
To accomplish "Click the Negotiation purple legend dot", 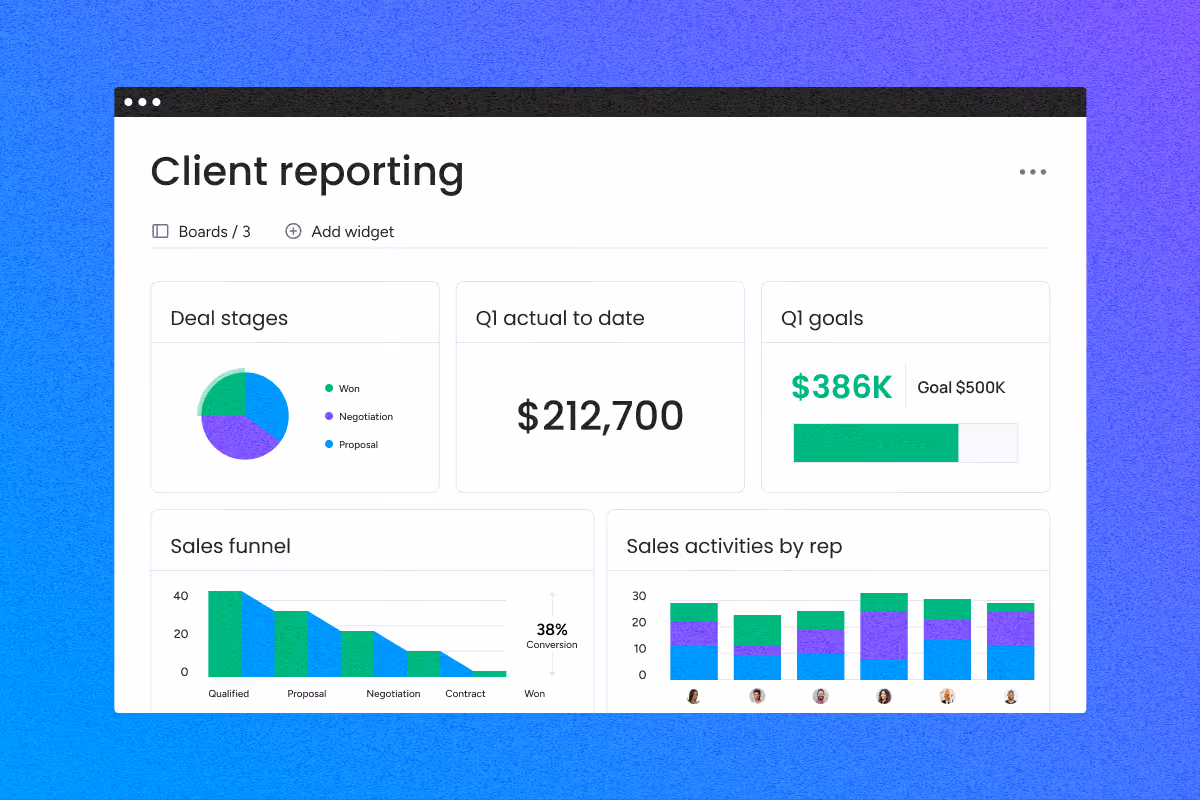I will tap(328, 416).
